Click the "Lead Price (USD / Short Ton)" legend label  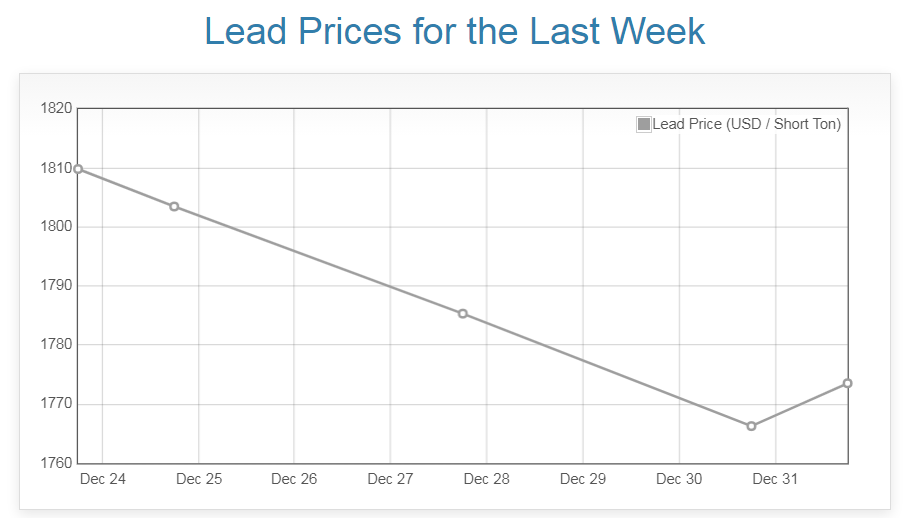click(746, 124)
